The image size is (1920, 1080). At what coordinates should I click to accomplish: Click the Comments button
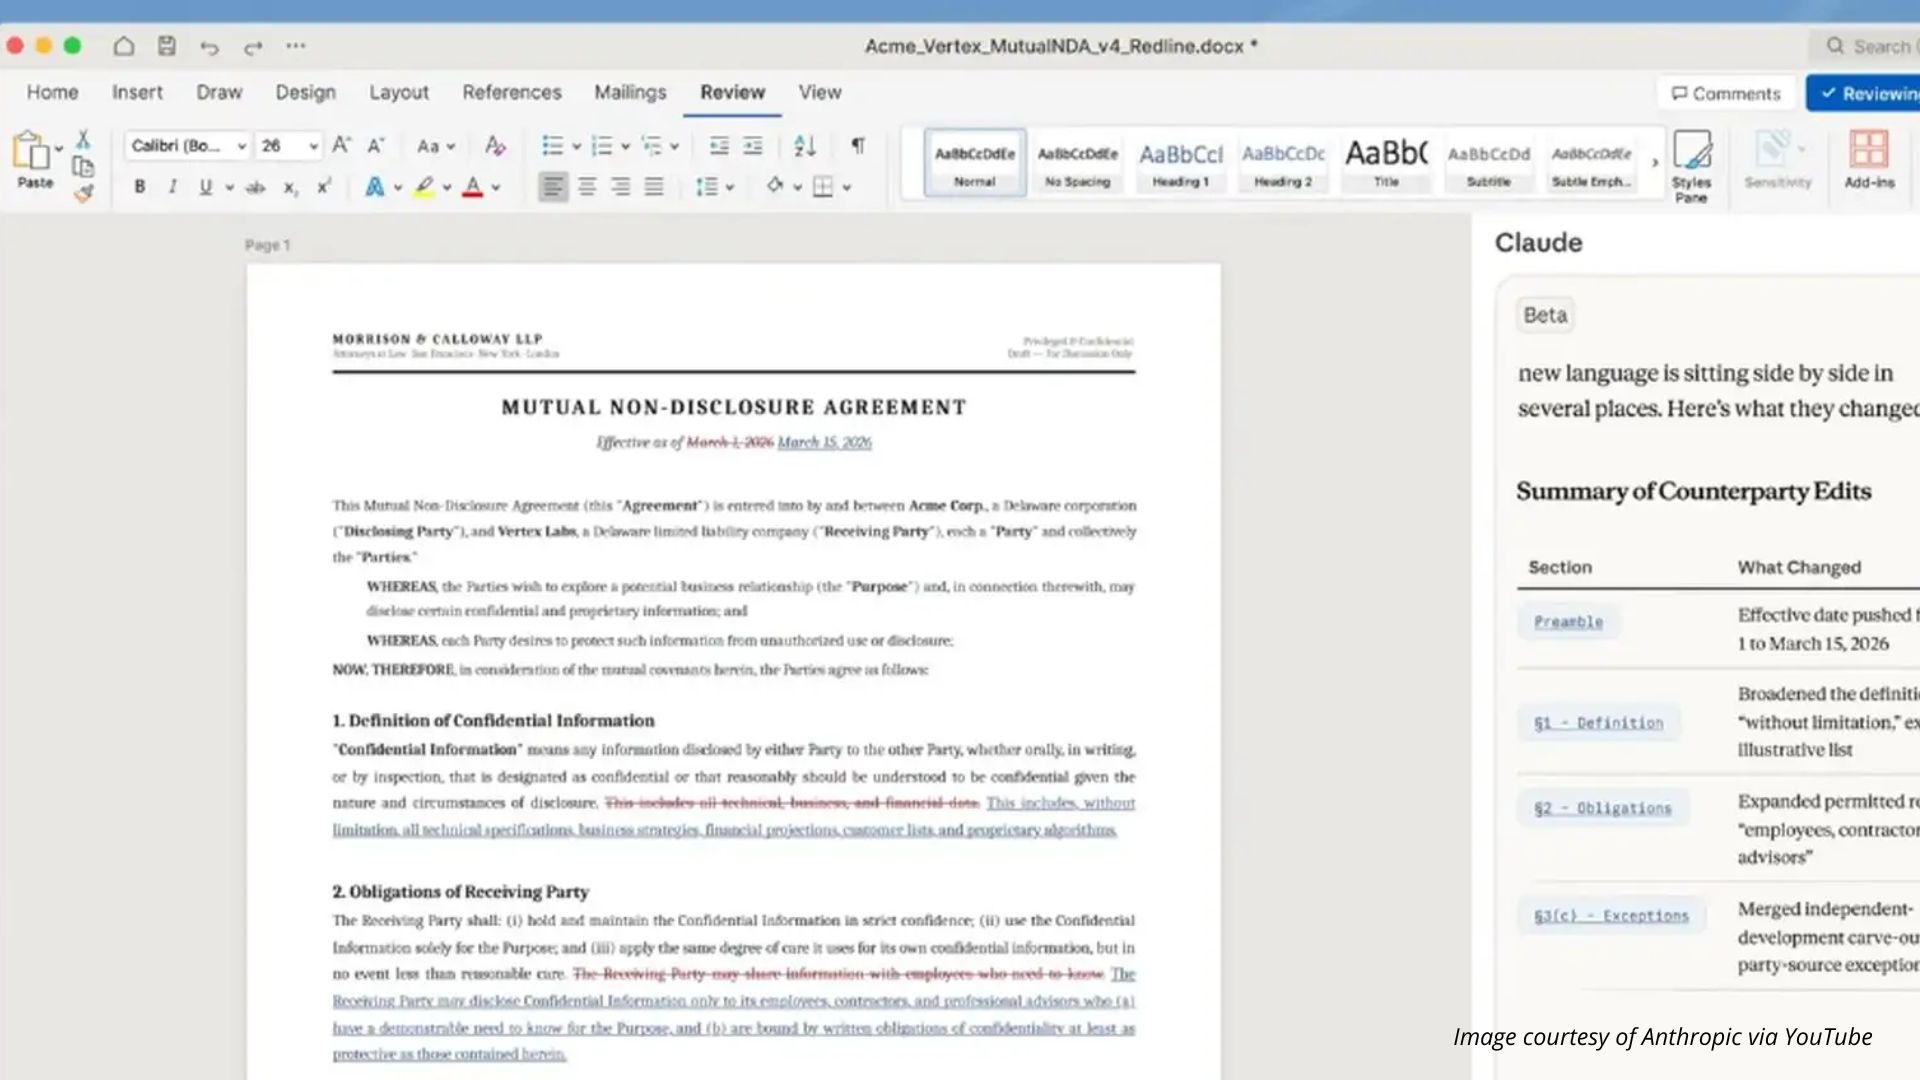[x=1726, y=93]
